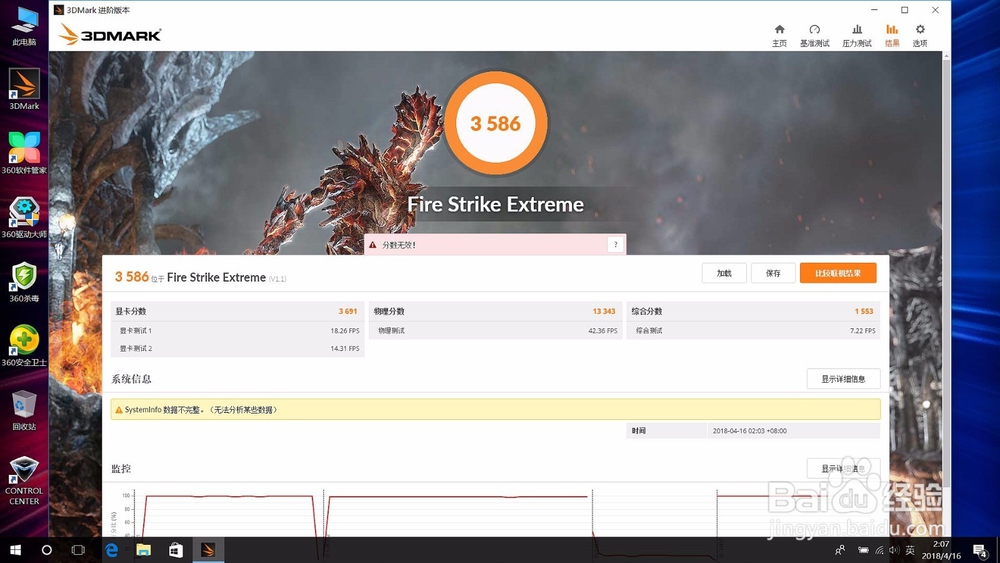Open the Options (选项) gear tab
The image size is (1000, 563).
920,36
